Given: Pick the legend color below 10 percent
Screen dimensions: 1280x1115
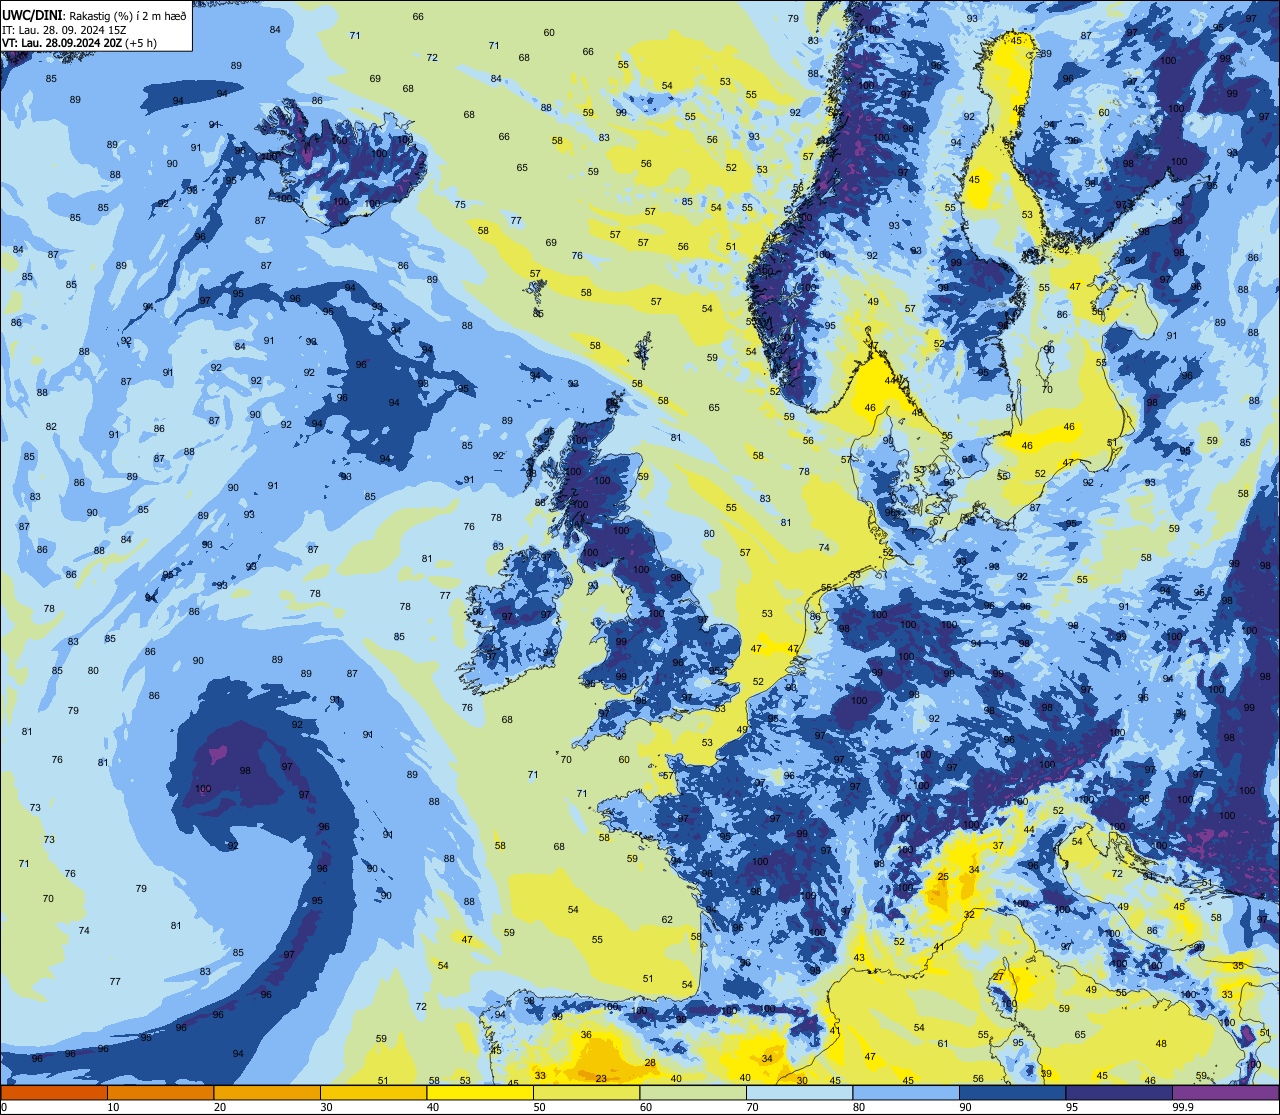Looking at the screenshot, I should pos(54,1092).
